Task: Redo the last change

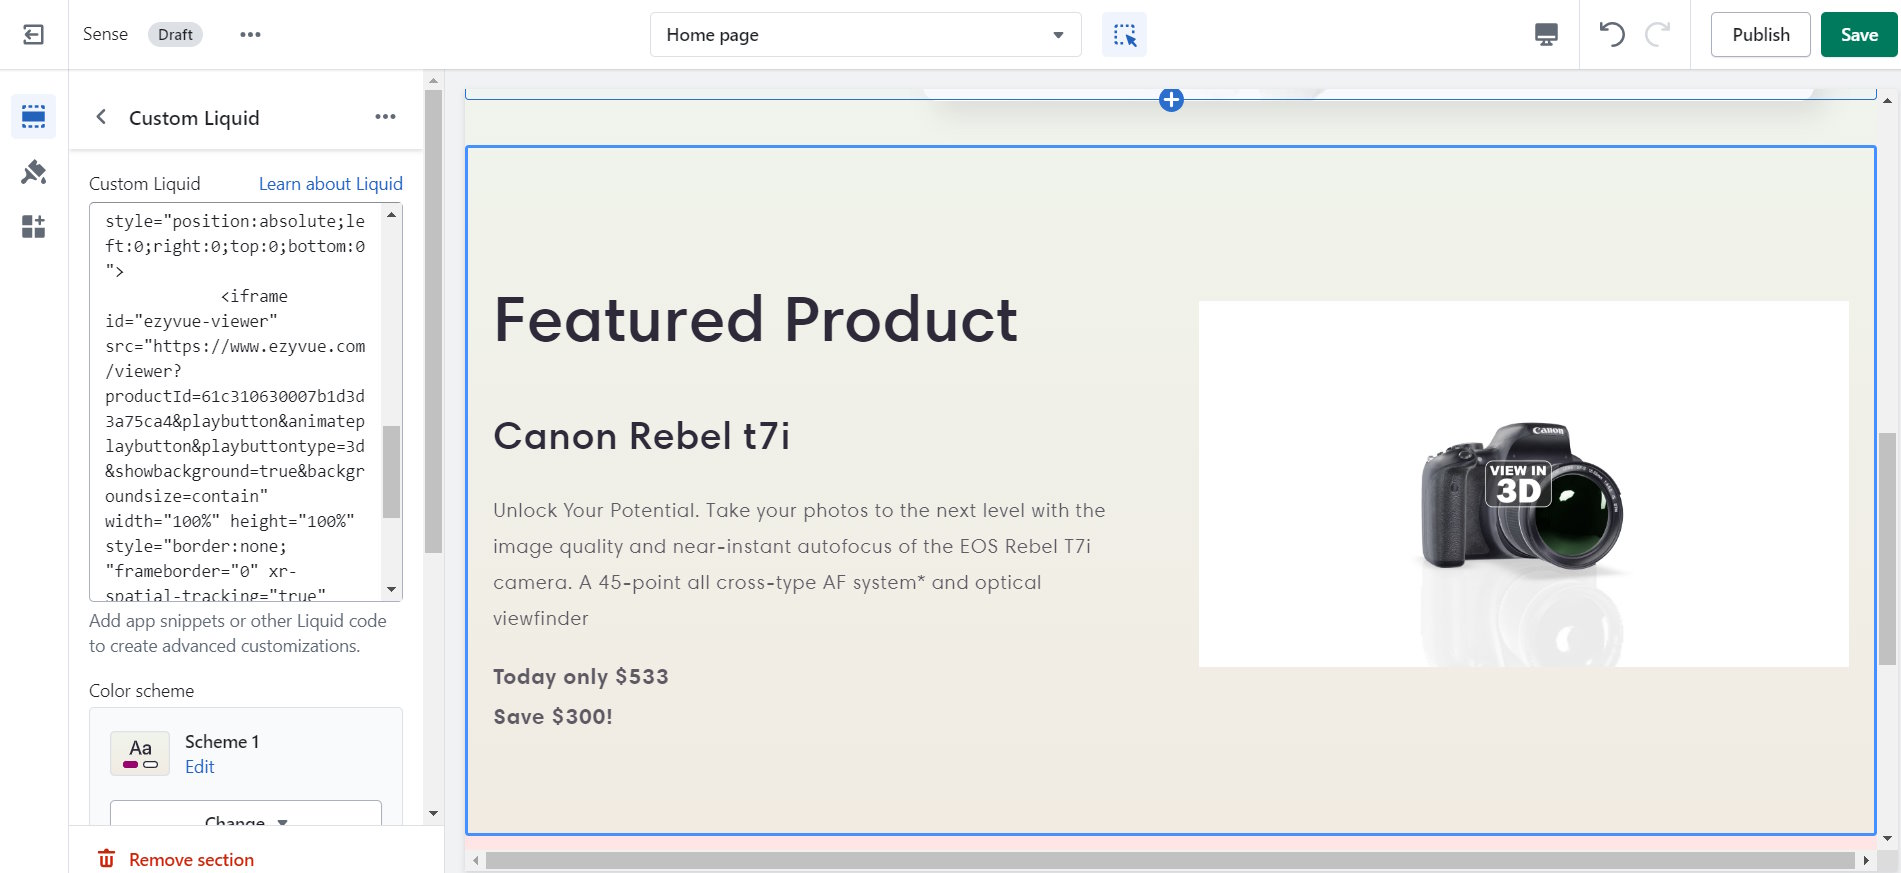Action: [x=1657, y=35]
